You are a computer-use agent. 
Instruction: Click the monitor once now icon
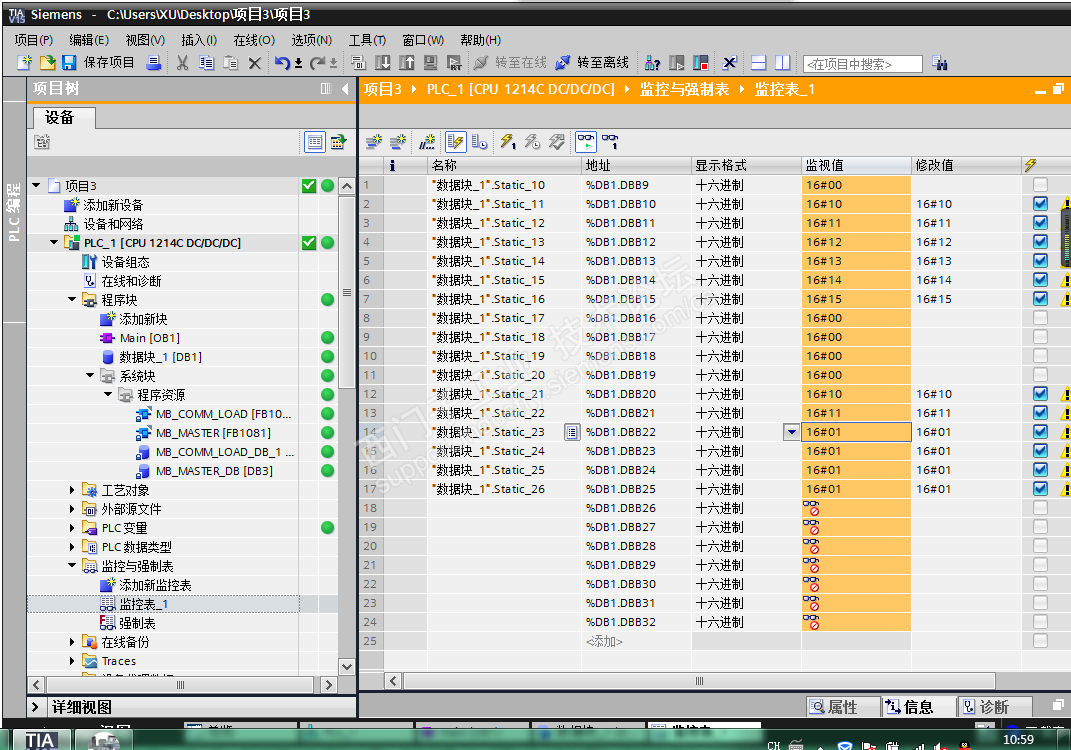pyautogui.click(x=610, y=142)
